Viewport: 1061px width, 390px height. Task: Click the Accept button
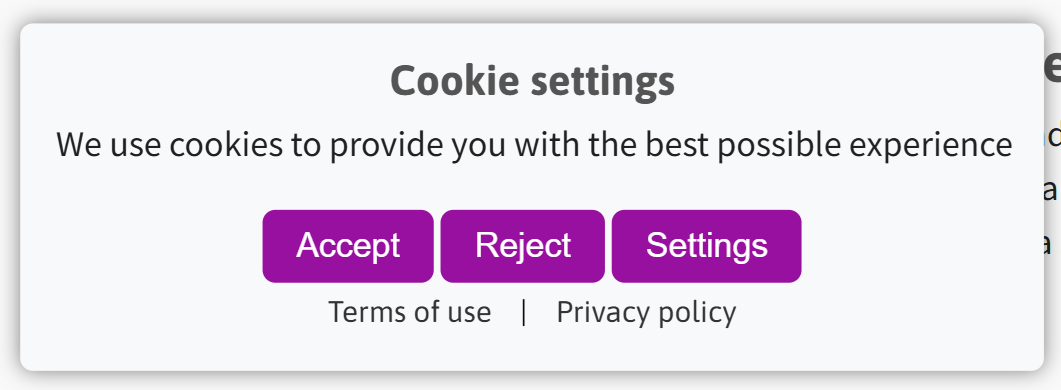tap(348, 246)
